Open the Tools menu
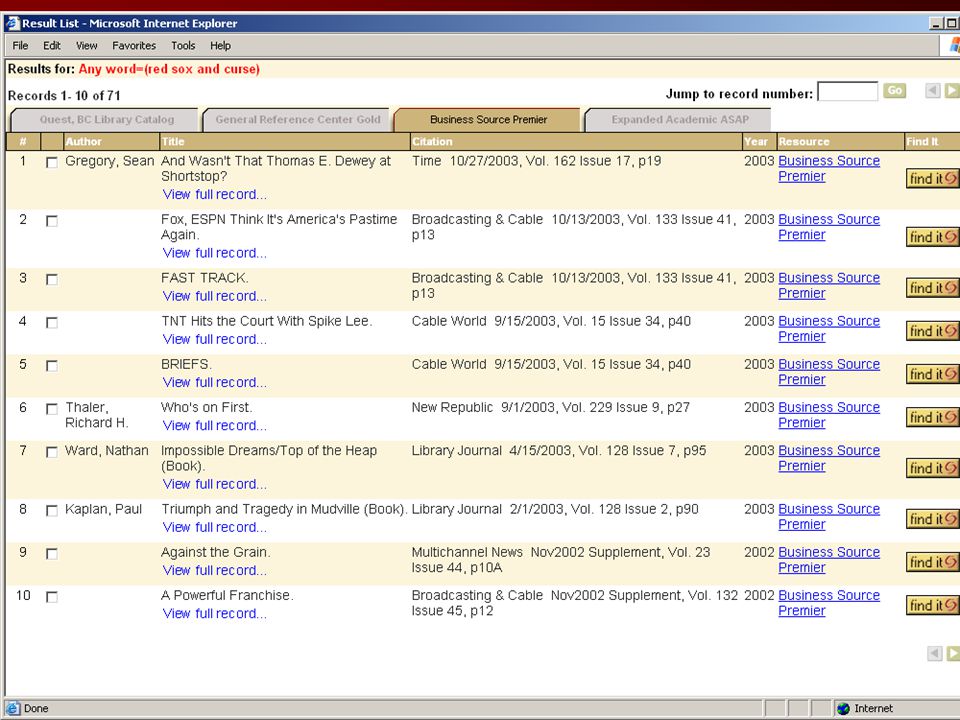The image size is (960, 720). 183,45
